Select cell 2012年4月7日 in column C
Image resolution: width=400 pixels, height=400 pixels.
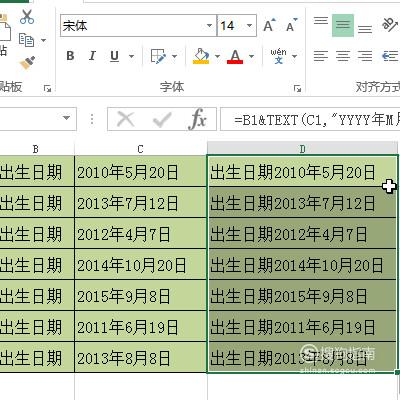140,233
